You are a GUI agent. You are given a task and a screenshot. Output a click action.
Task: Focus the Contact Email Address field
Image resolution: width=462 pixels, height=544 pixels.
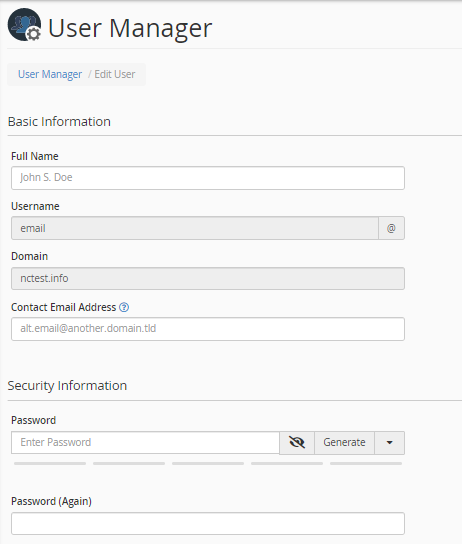coord(208,329)
